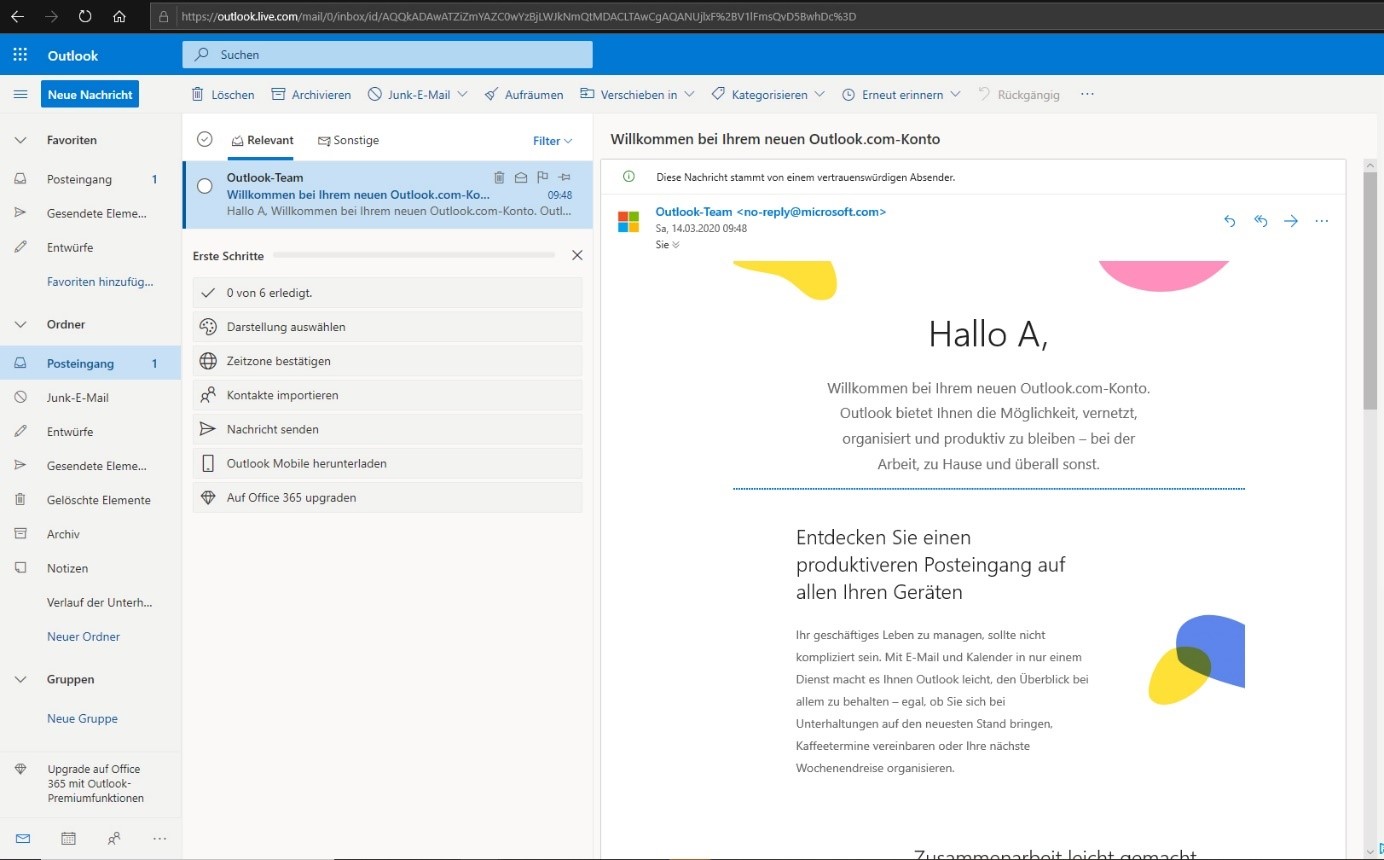Viewport: 1384px width, 860px height.
Task: Open the Filter dropdown
Action: [553, 141]
